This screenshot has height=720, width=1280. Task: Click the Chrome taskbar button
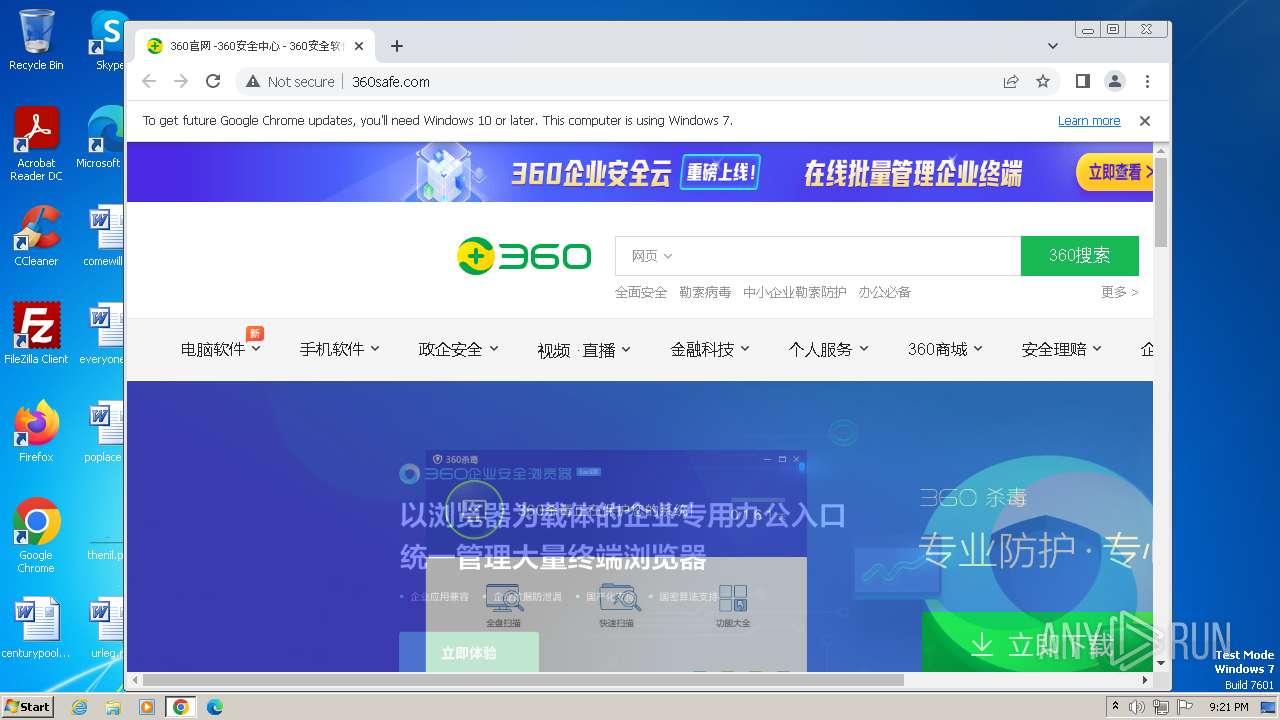(x=181, y=707)
